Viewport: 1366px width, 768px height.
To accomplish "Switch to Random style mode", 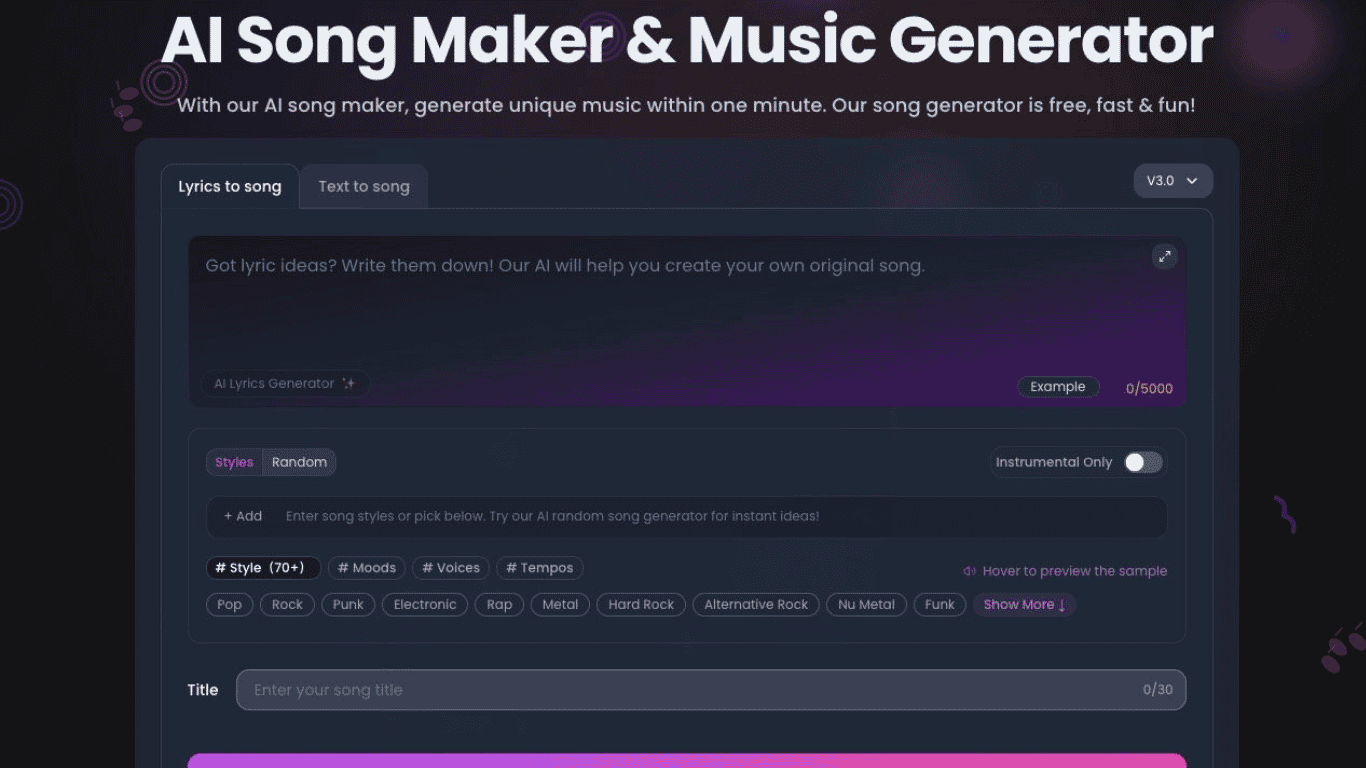I will pos(299,462).
